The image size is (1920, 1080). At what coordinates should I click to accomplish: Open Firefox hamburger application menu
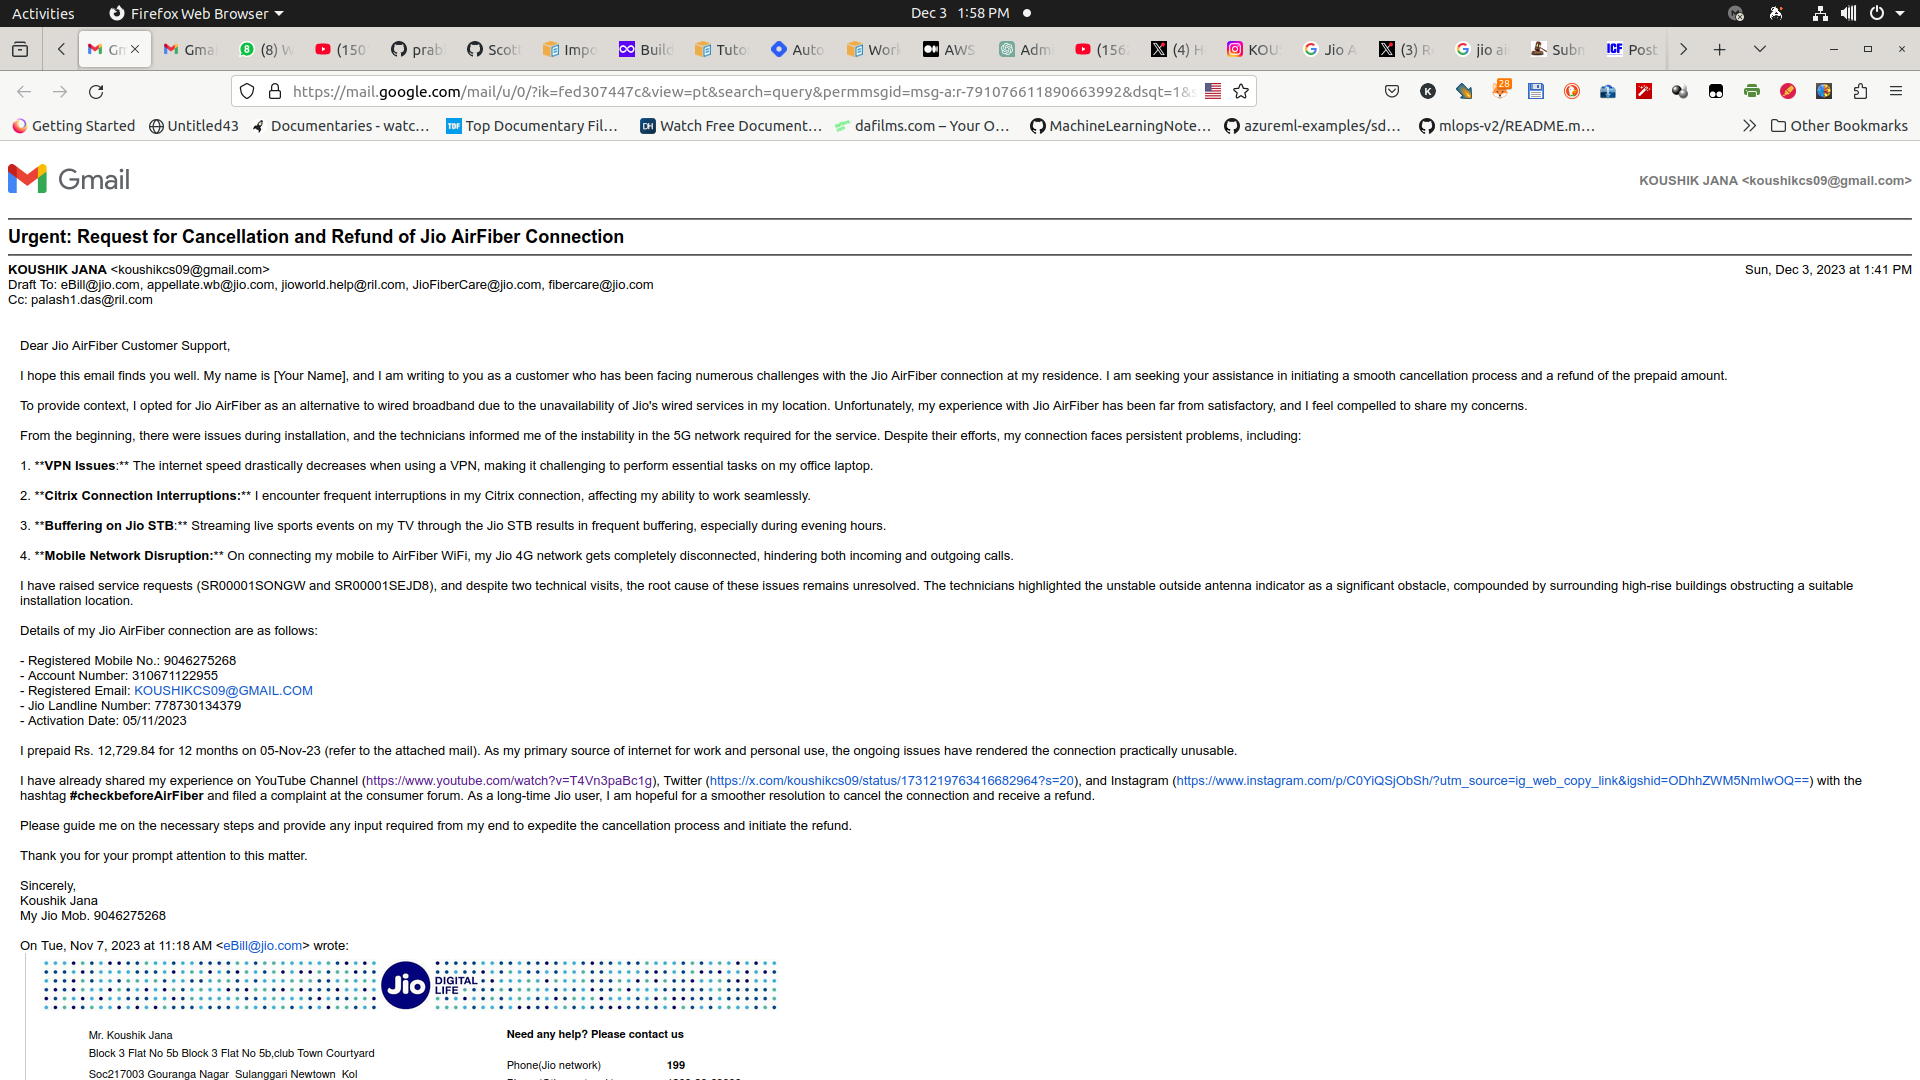point(1896,91)
